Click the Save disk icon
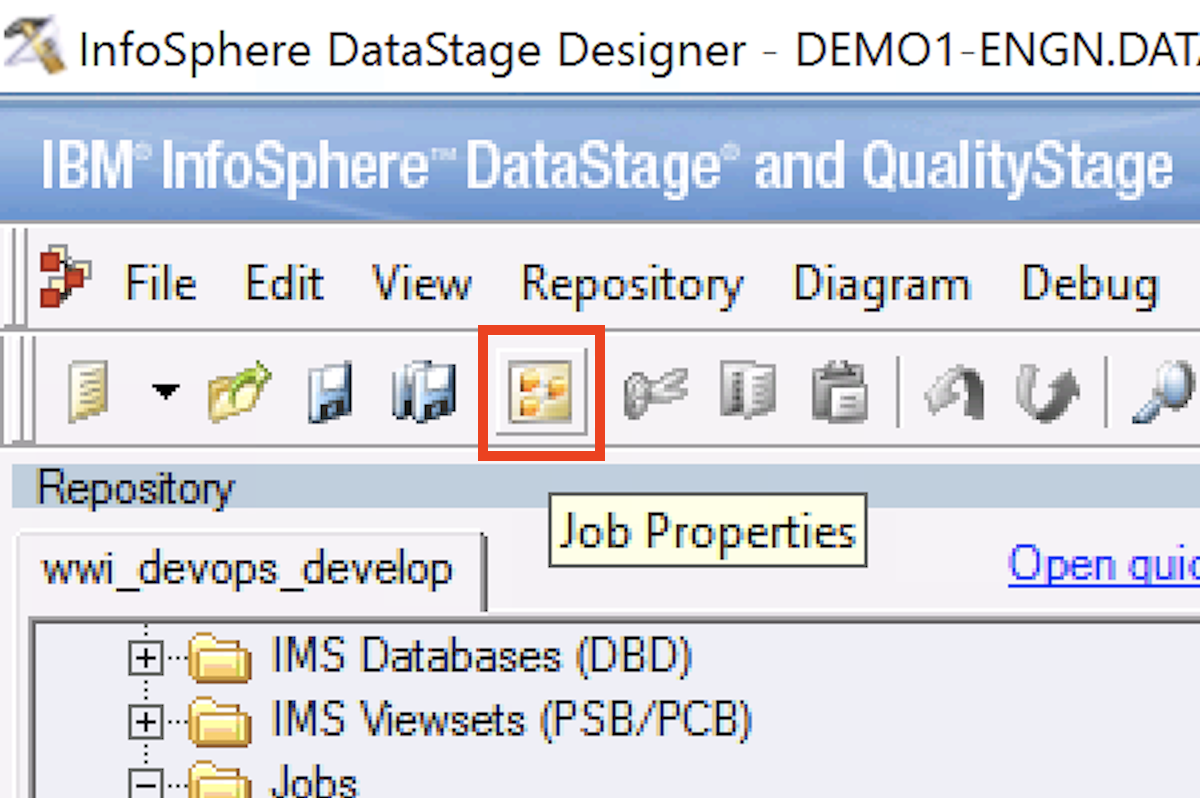 click(329, 391)
